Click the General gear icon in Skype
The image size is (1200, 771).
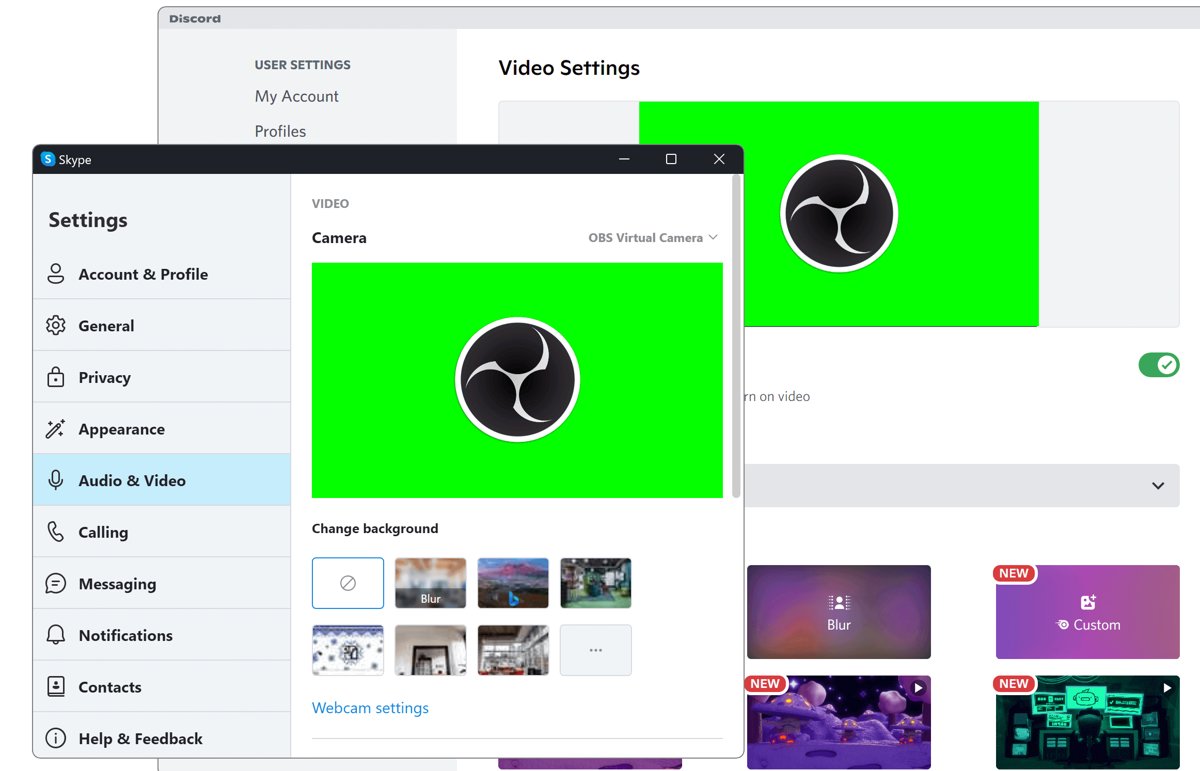pyautogui.click(x=56, y=326)
